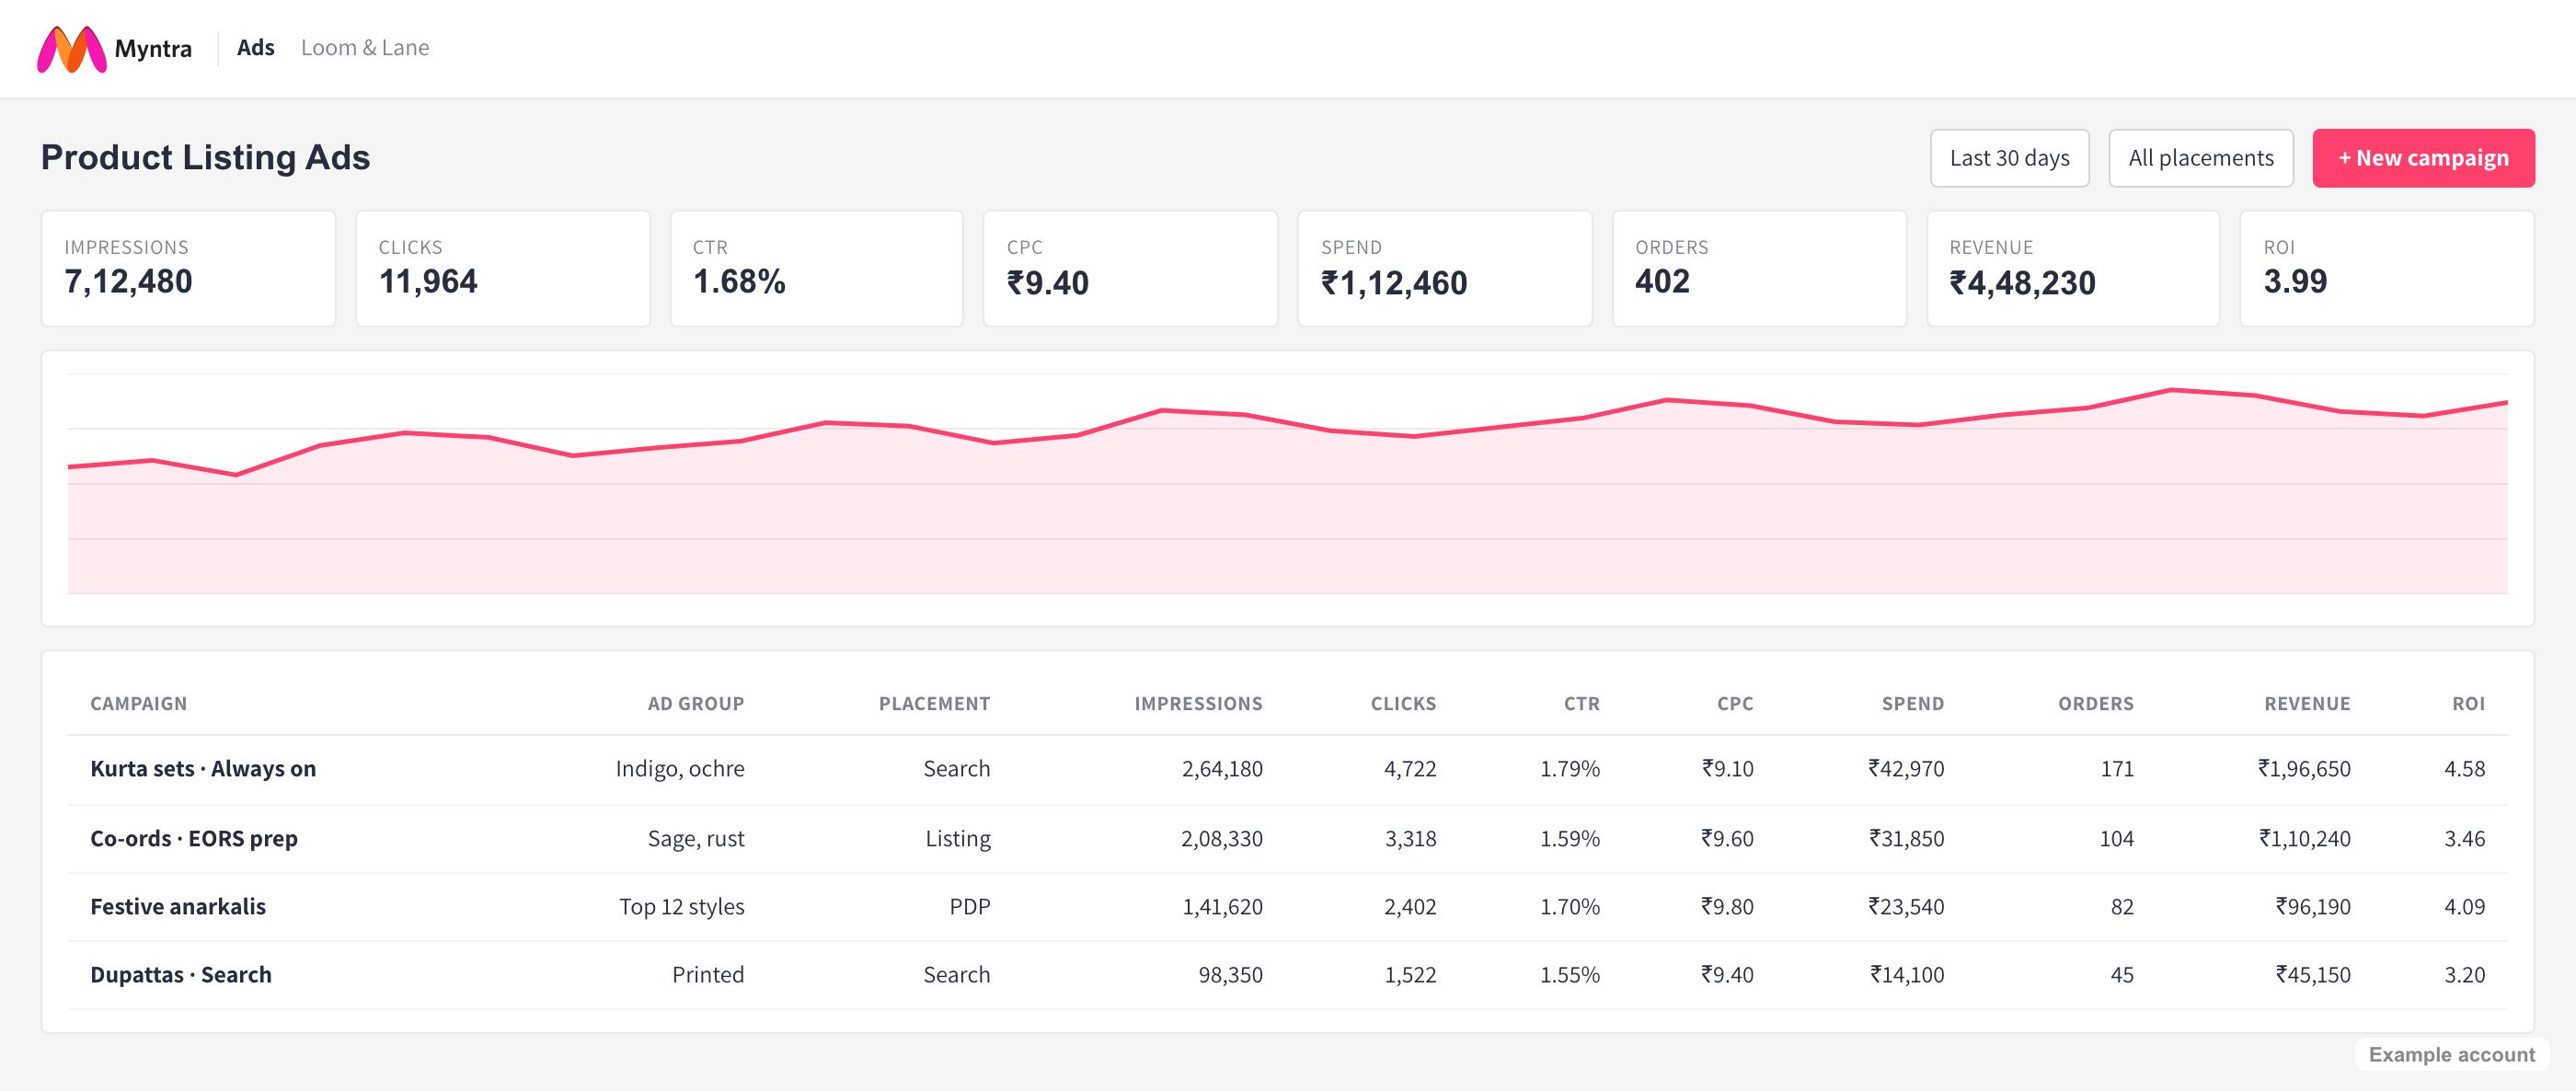Image resolution: width=2576 pixels, height=1091 pixels.
Task: Click the Indigo, ochre ad group cell
Action: [680, 768]
